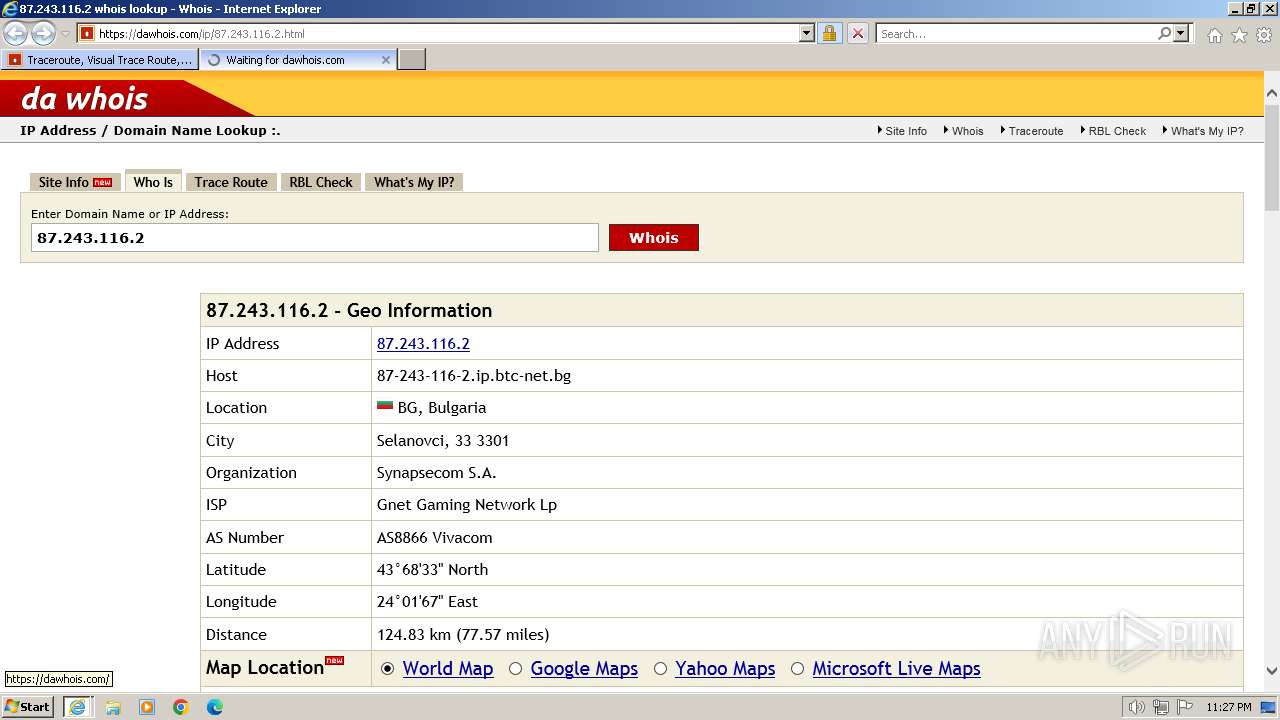
Task: Click the page scrollbar down arrow
Action: pyautogui.click(x=1271, y=671)
